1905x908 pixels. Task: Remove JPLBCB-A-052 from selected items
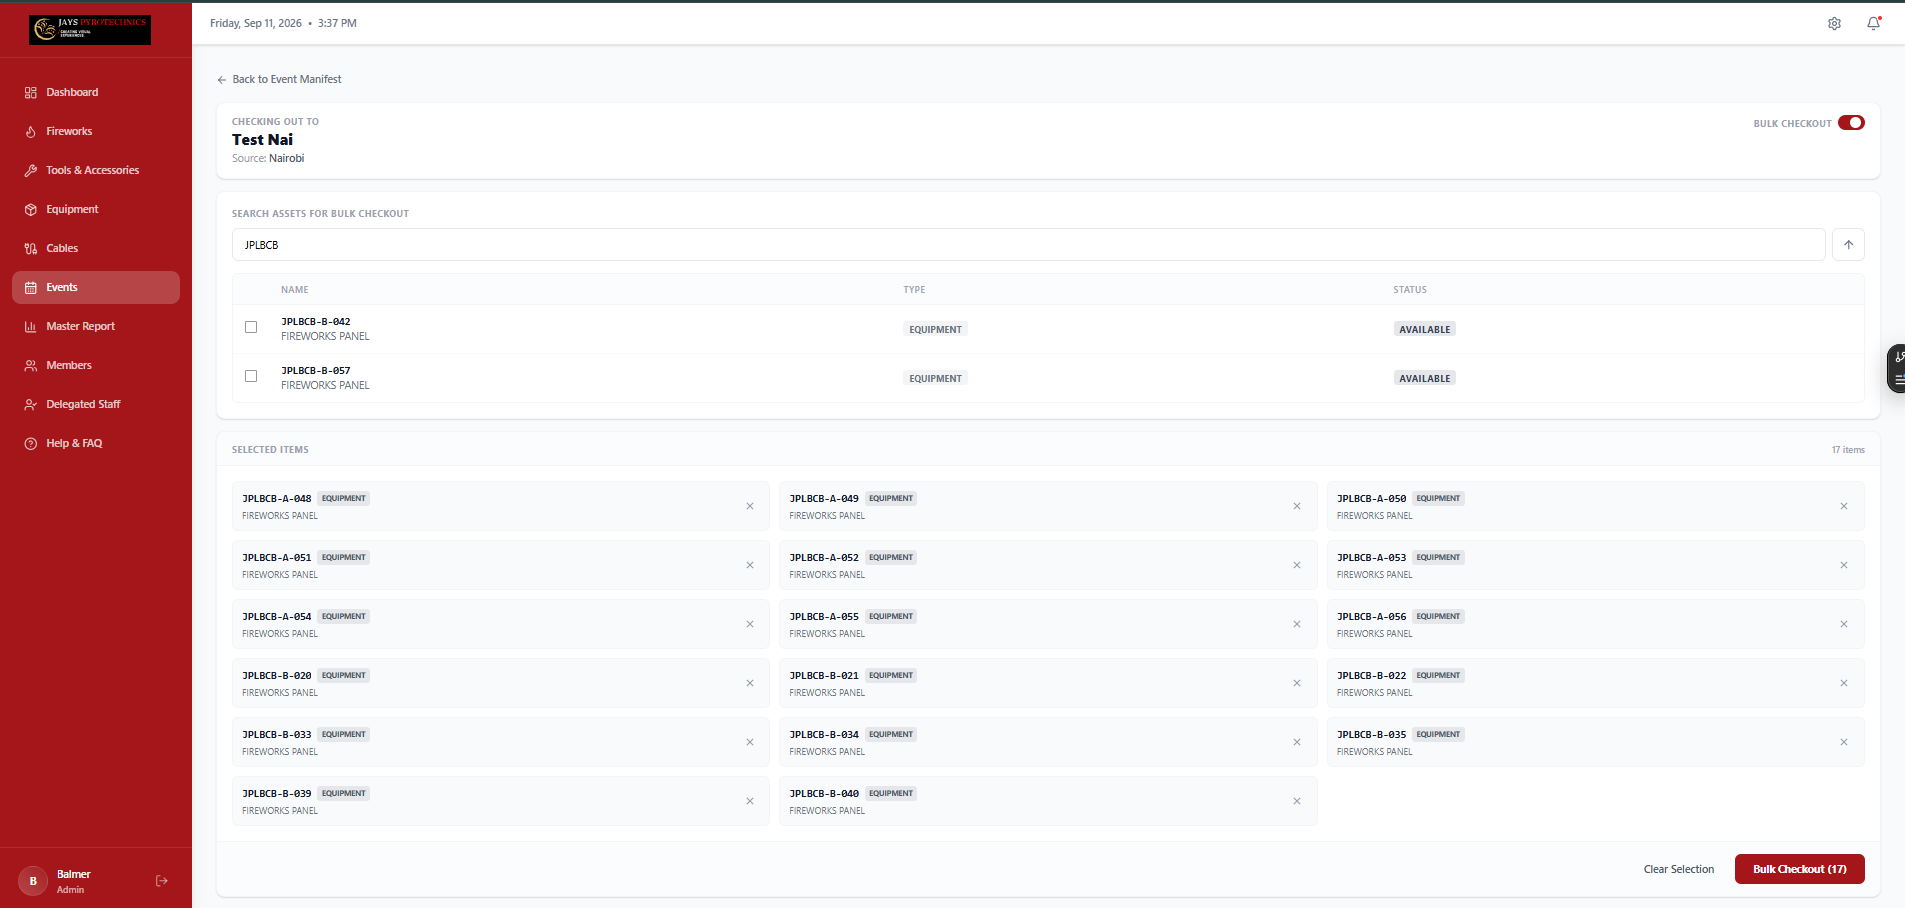point(1297,565)
